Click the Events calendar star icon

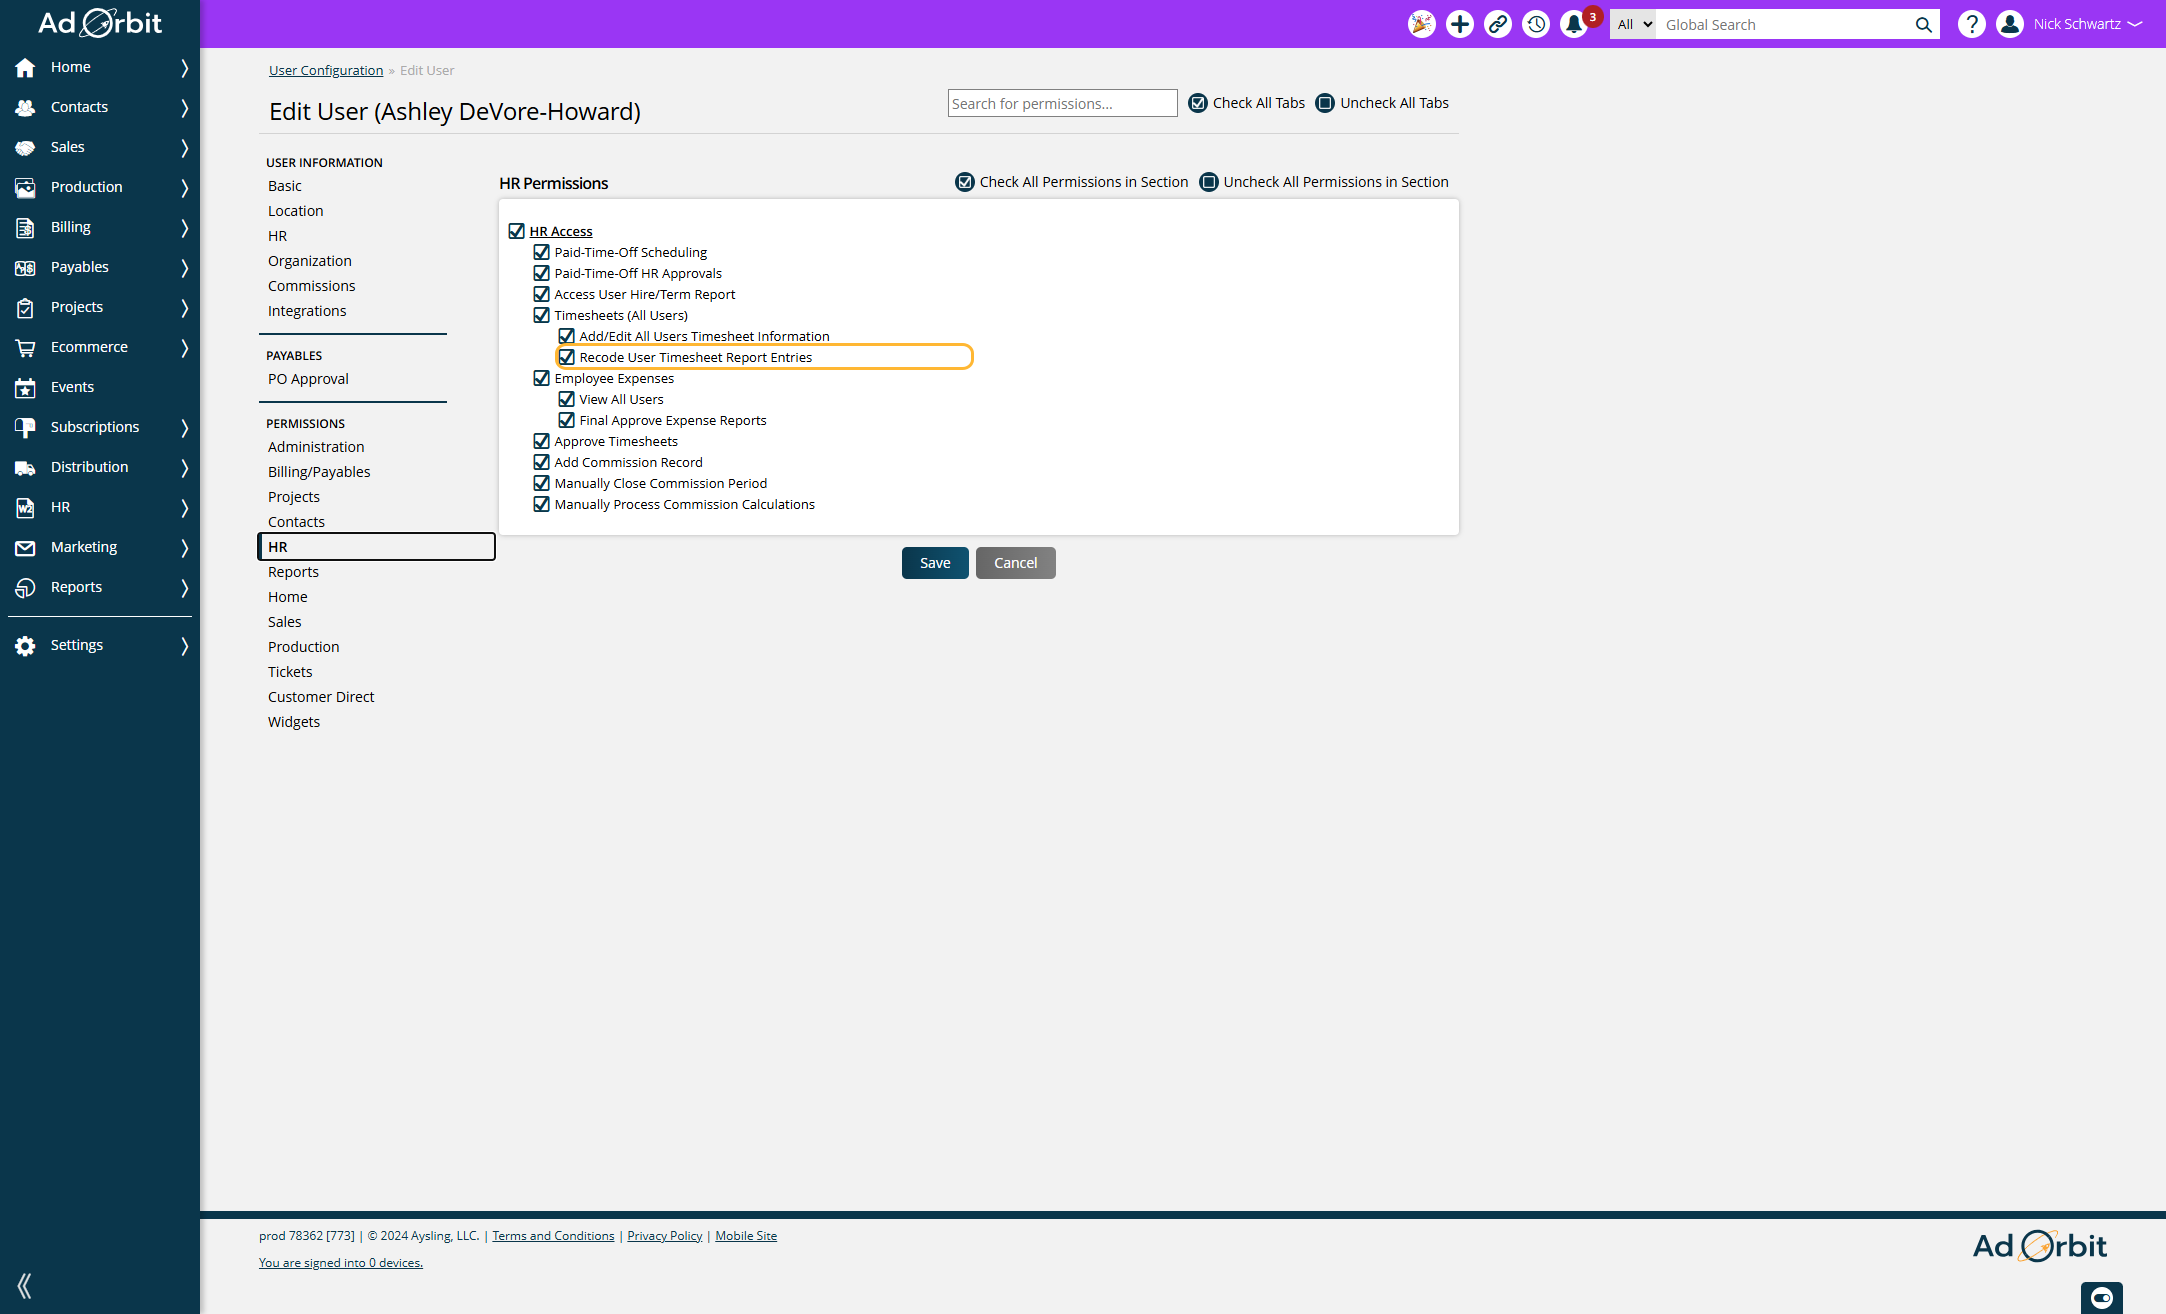point(25,387)
